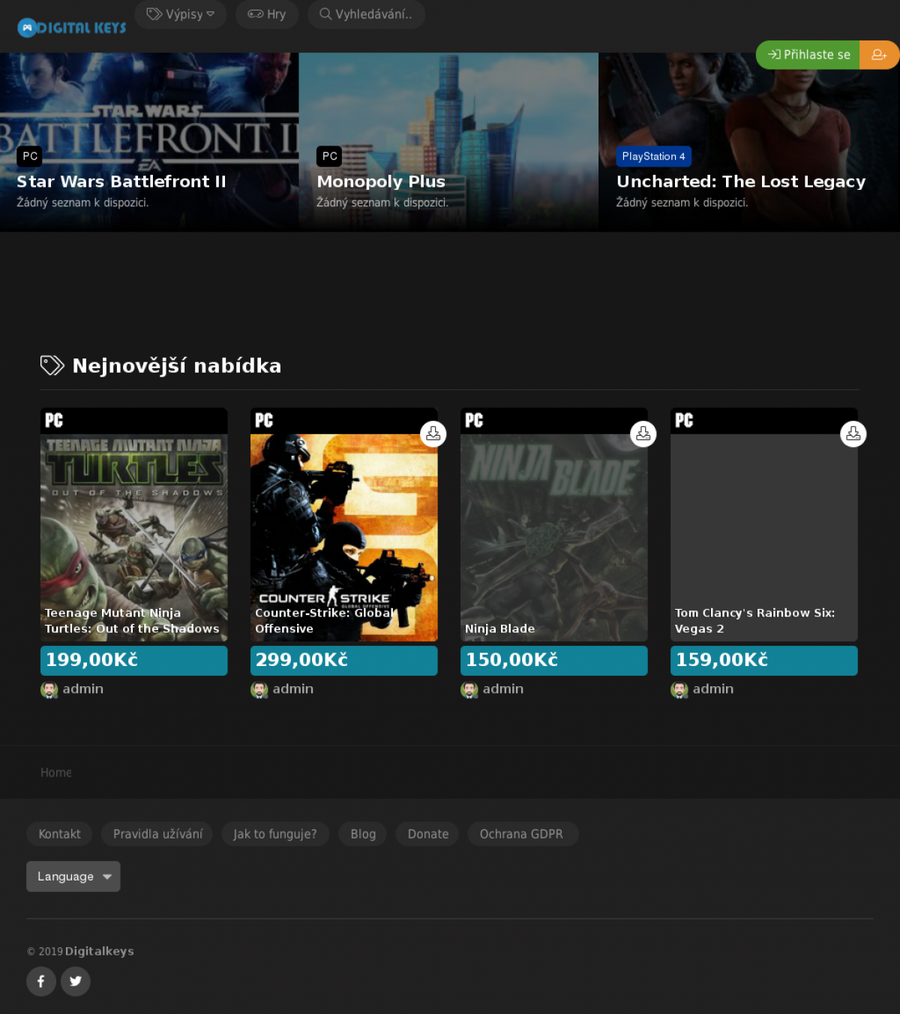Click the tag icon beside Nejnovější nabídka
Viewport: 900px width, 1014px height.
click(52, 365)
